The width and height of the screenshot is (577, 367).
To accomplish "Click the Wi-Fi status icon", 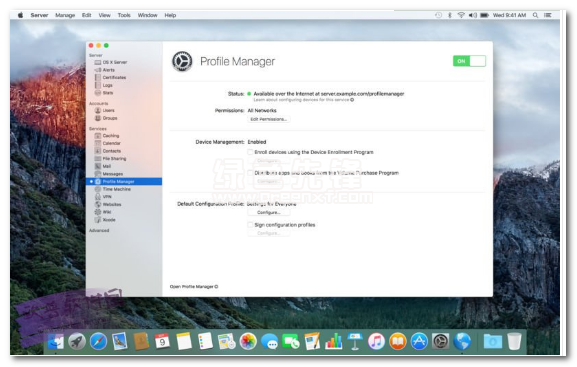I will tap(461, 15).
